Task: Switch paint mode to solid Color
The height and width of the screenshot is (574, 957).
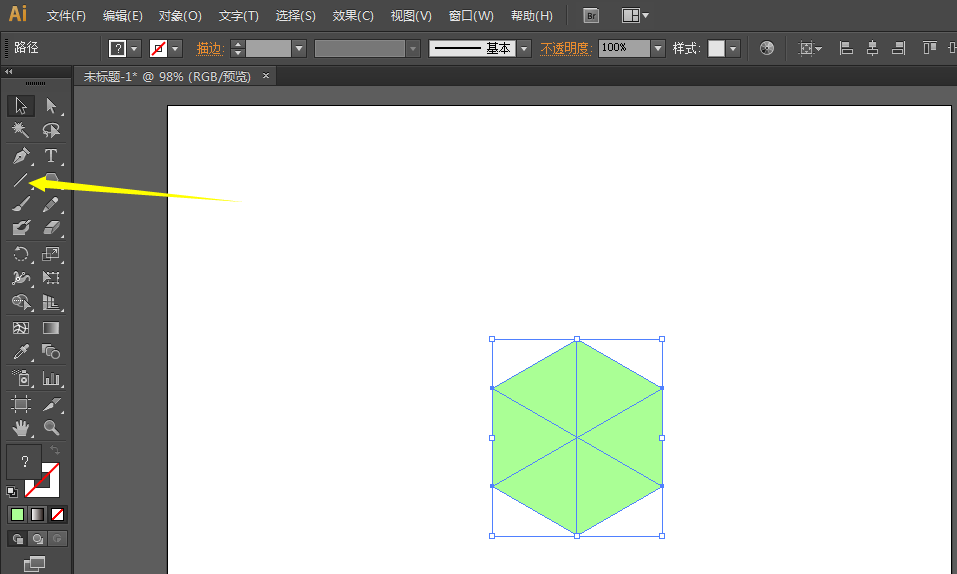Action: [x=17, y=514]
